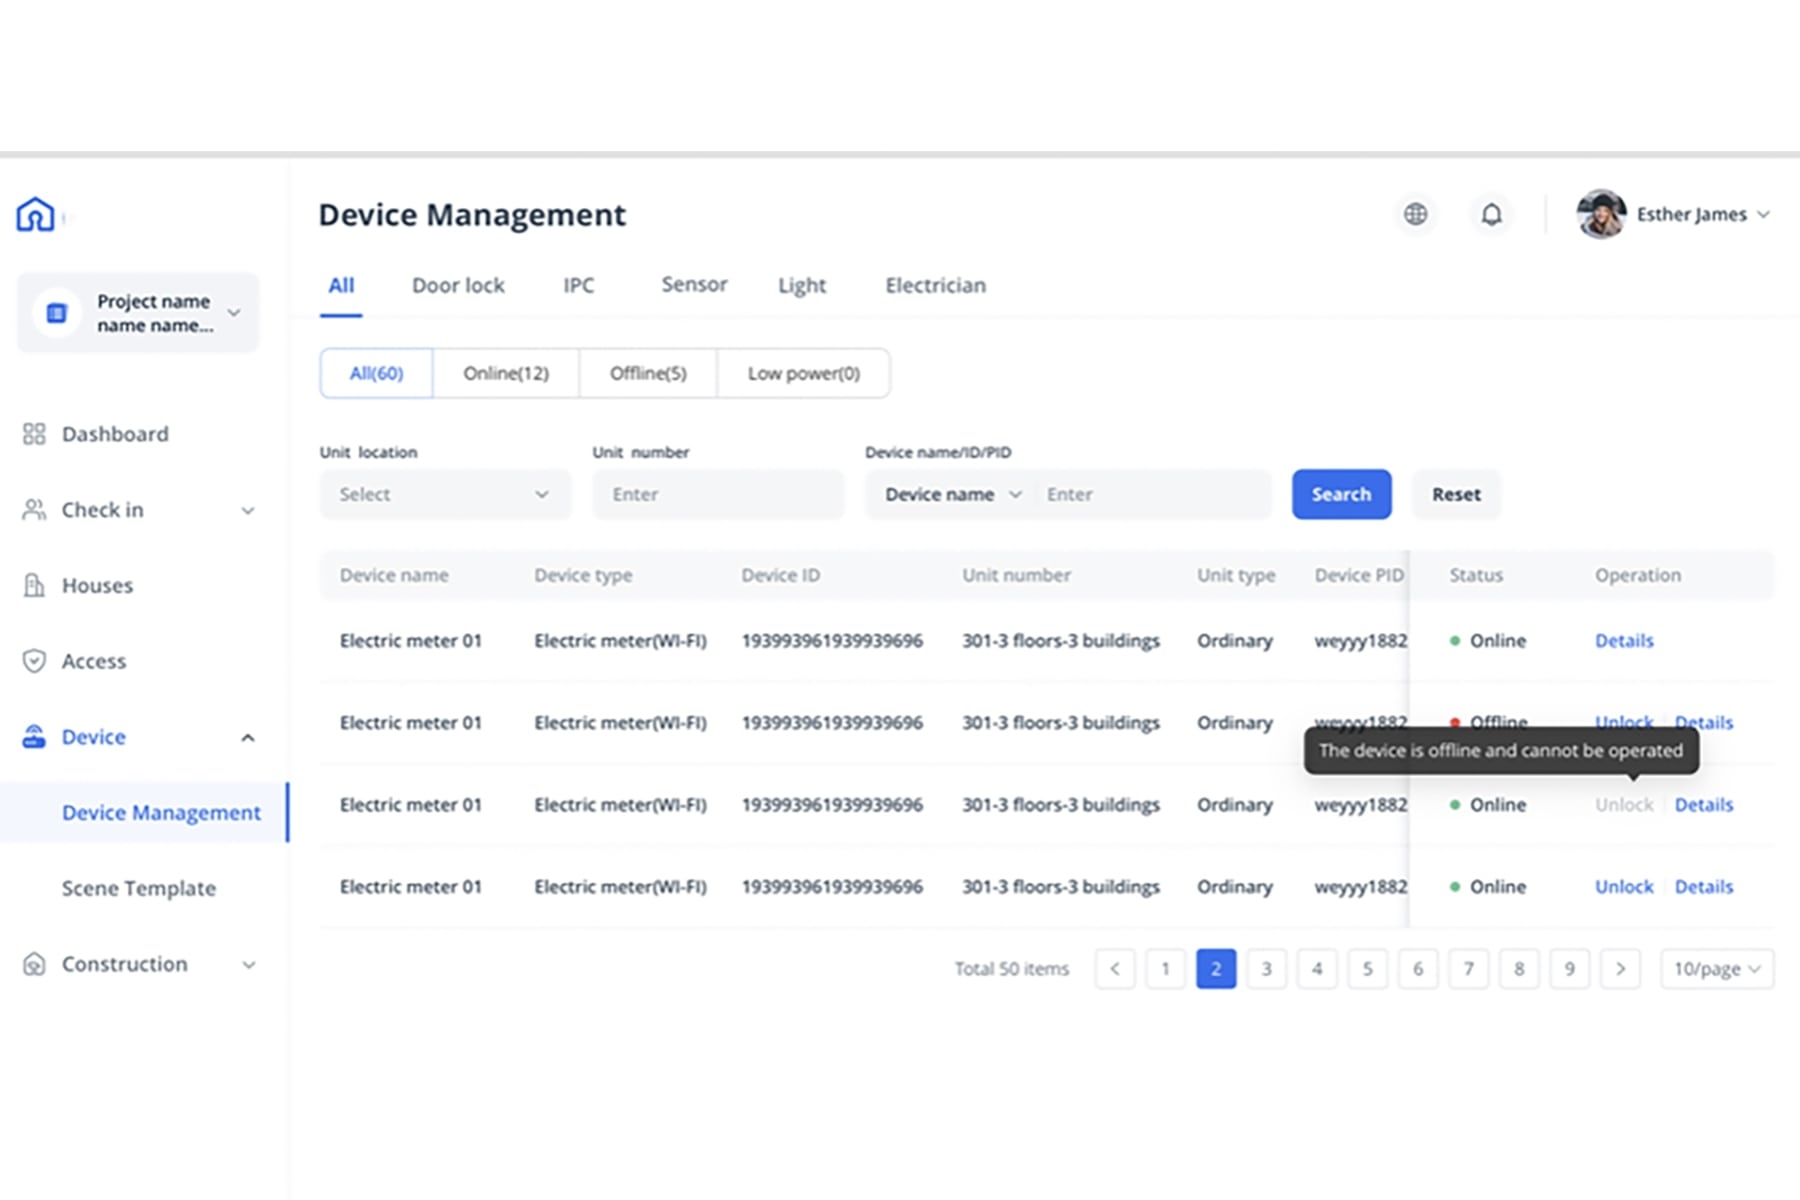Screen dimensions: 1800x1200
Task: Switch to the Door lock tab
Action: 458,285
